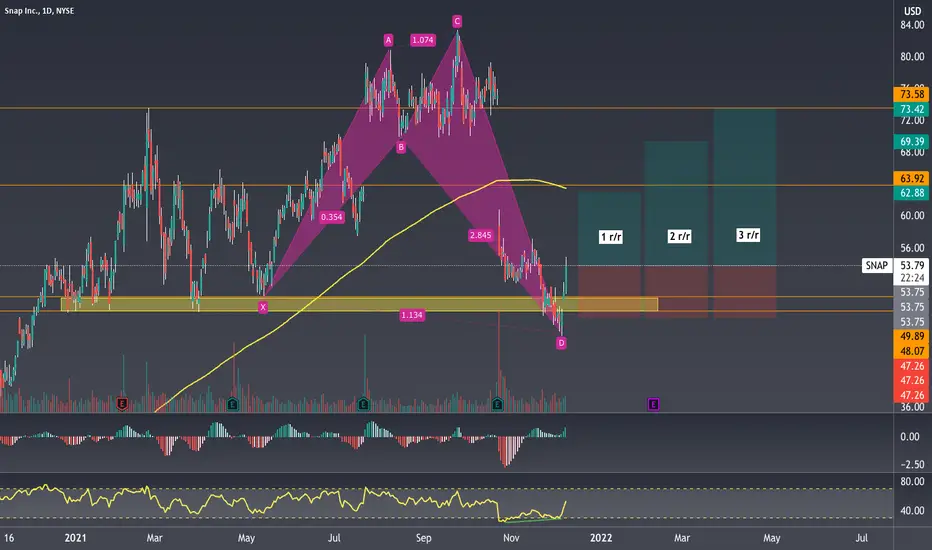
Task: Click the orange 48.07 price label
Action: tap(912, 351)
